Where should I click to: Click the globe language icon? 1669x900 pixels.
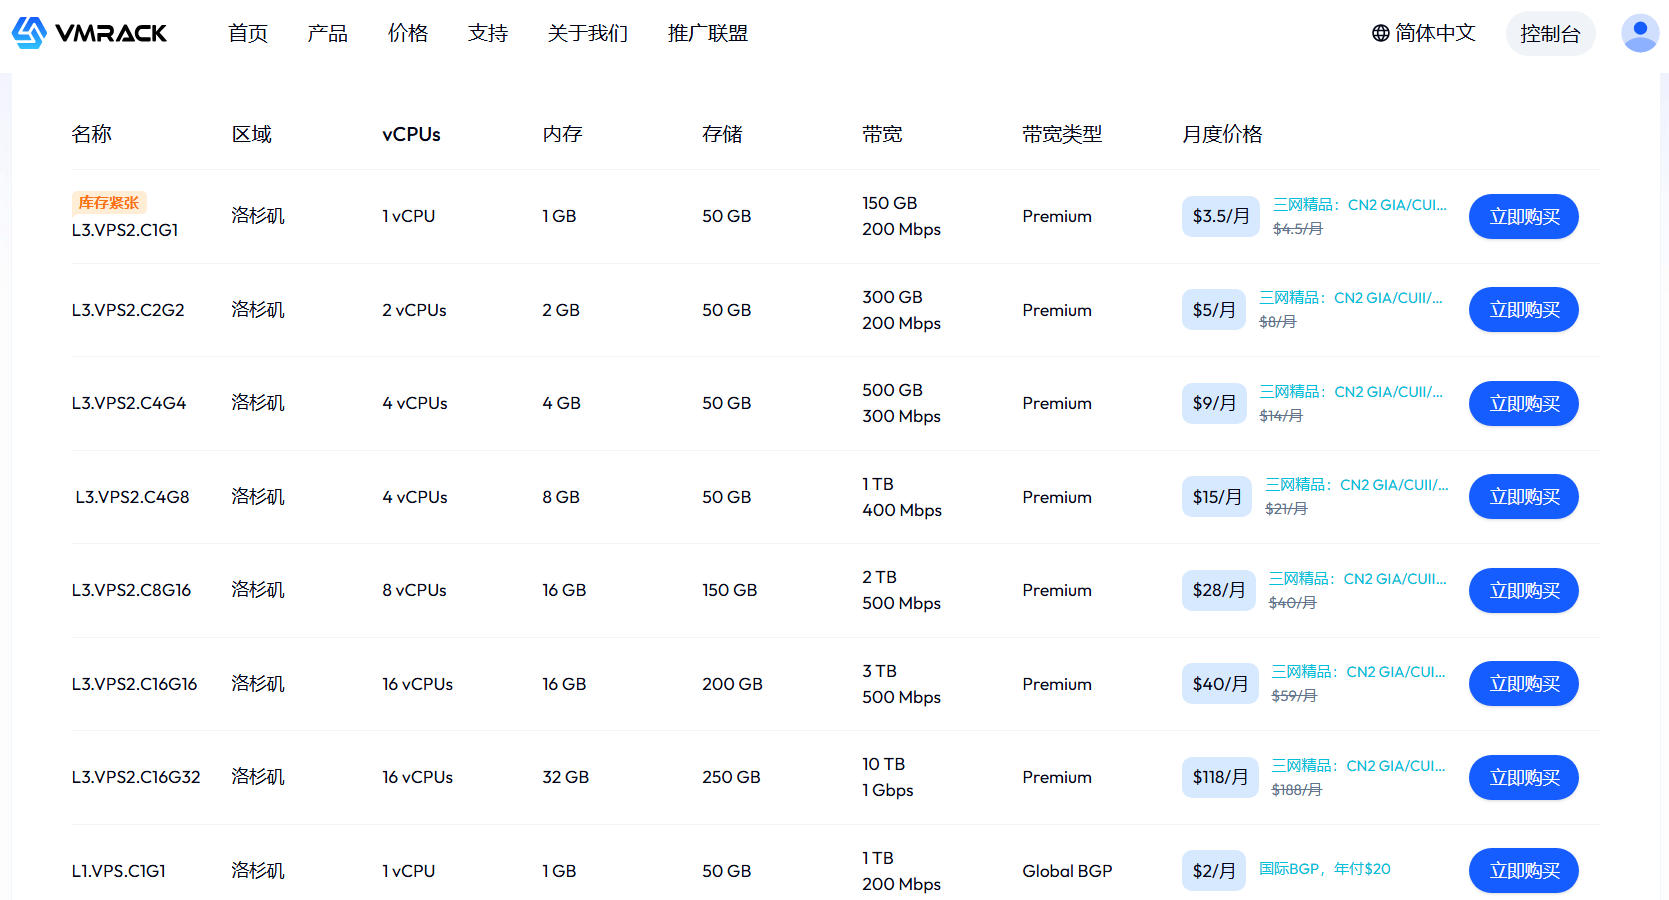[1380, 33]
